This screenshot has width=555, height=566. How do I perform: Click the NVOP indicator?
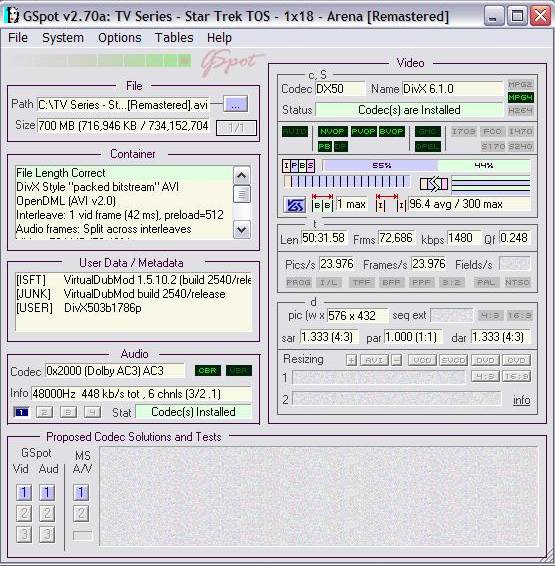click(332, 131)
